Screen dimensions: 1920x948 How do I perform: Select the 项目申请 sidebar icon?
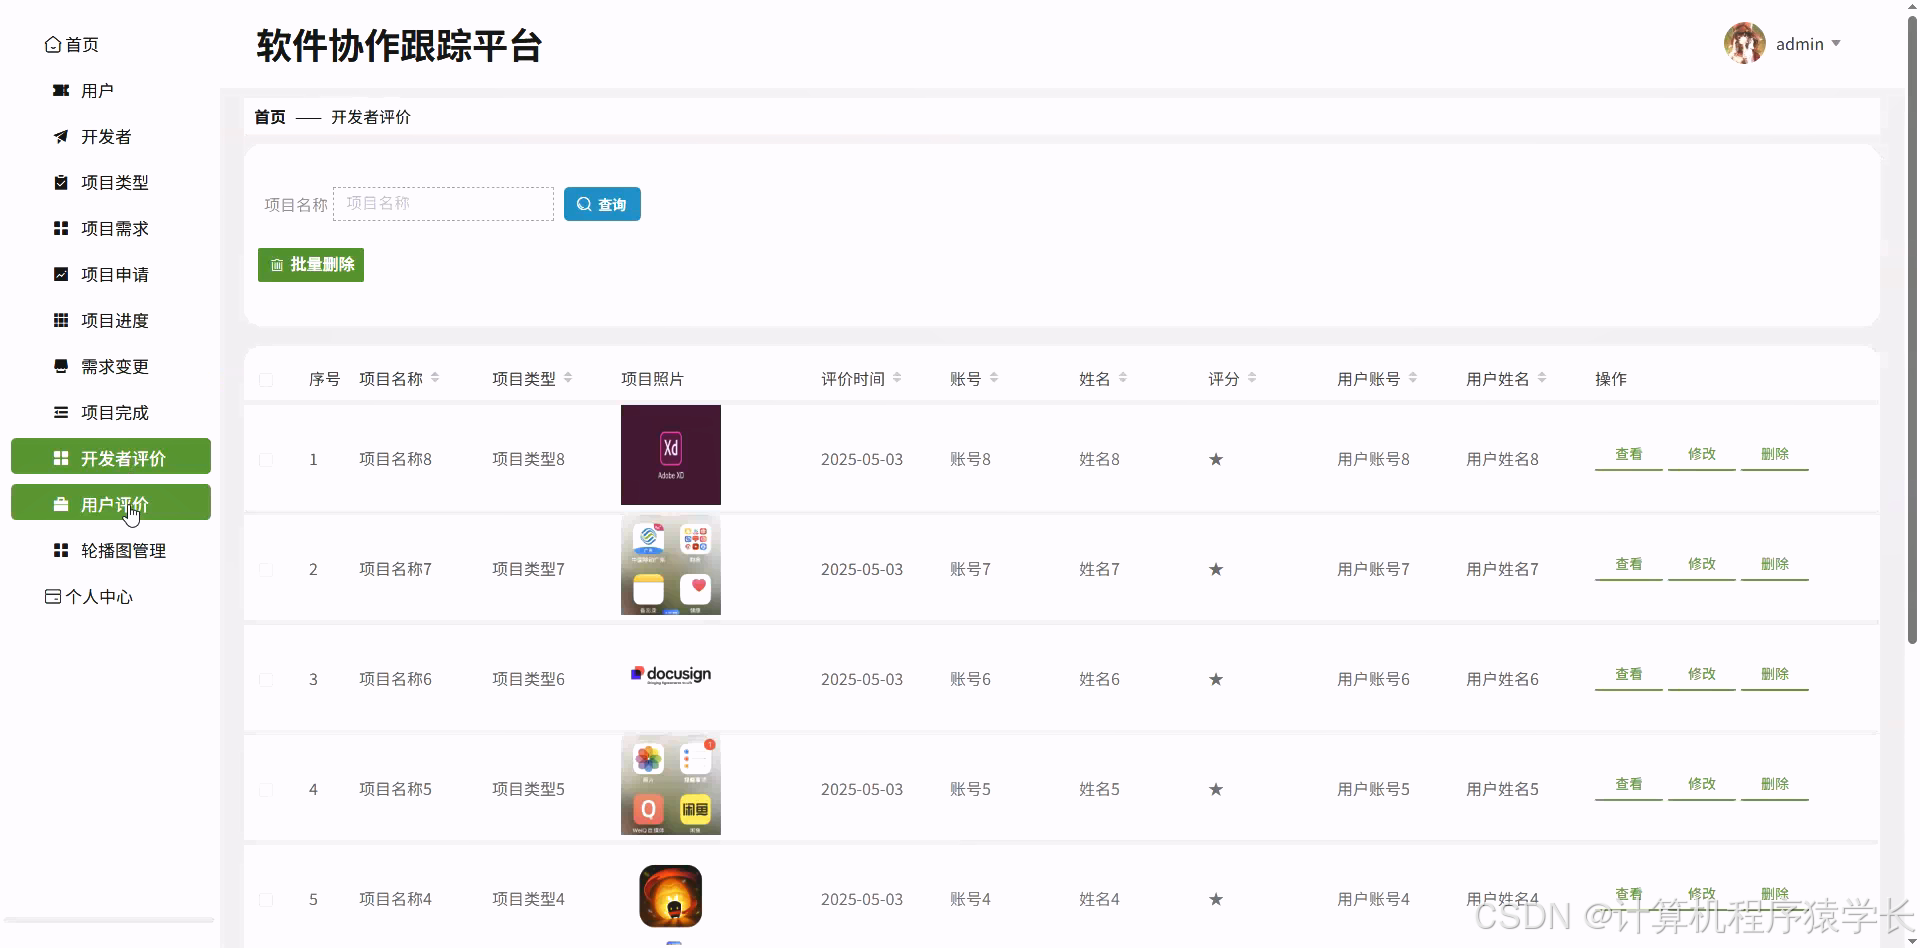pos(60,274)
